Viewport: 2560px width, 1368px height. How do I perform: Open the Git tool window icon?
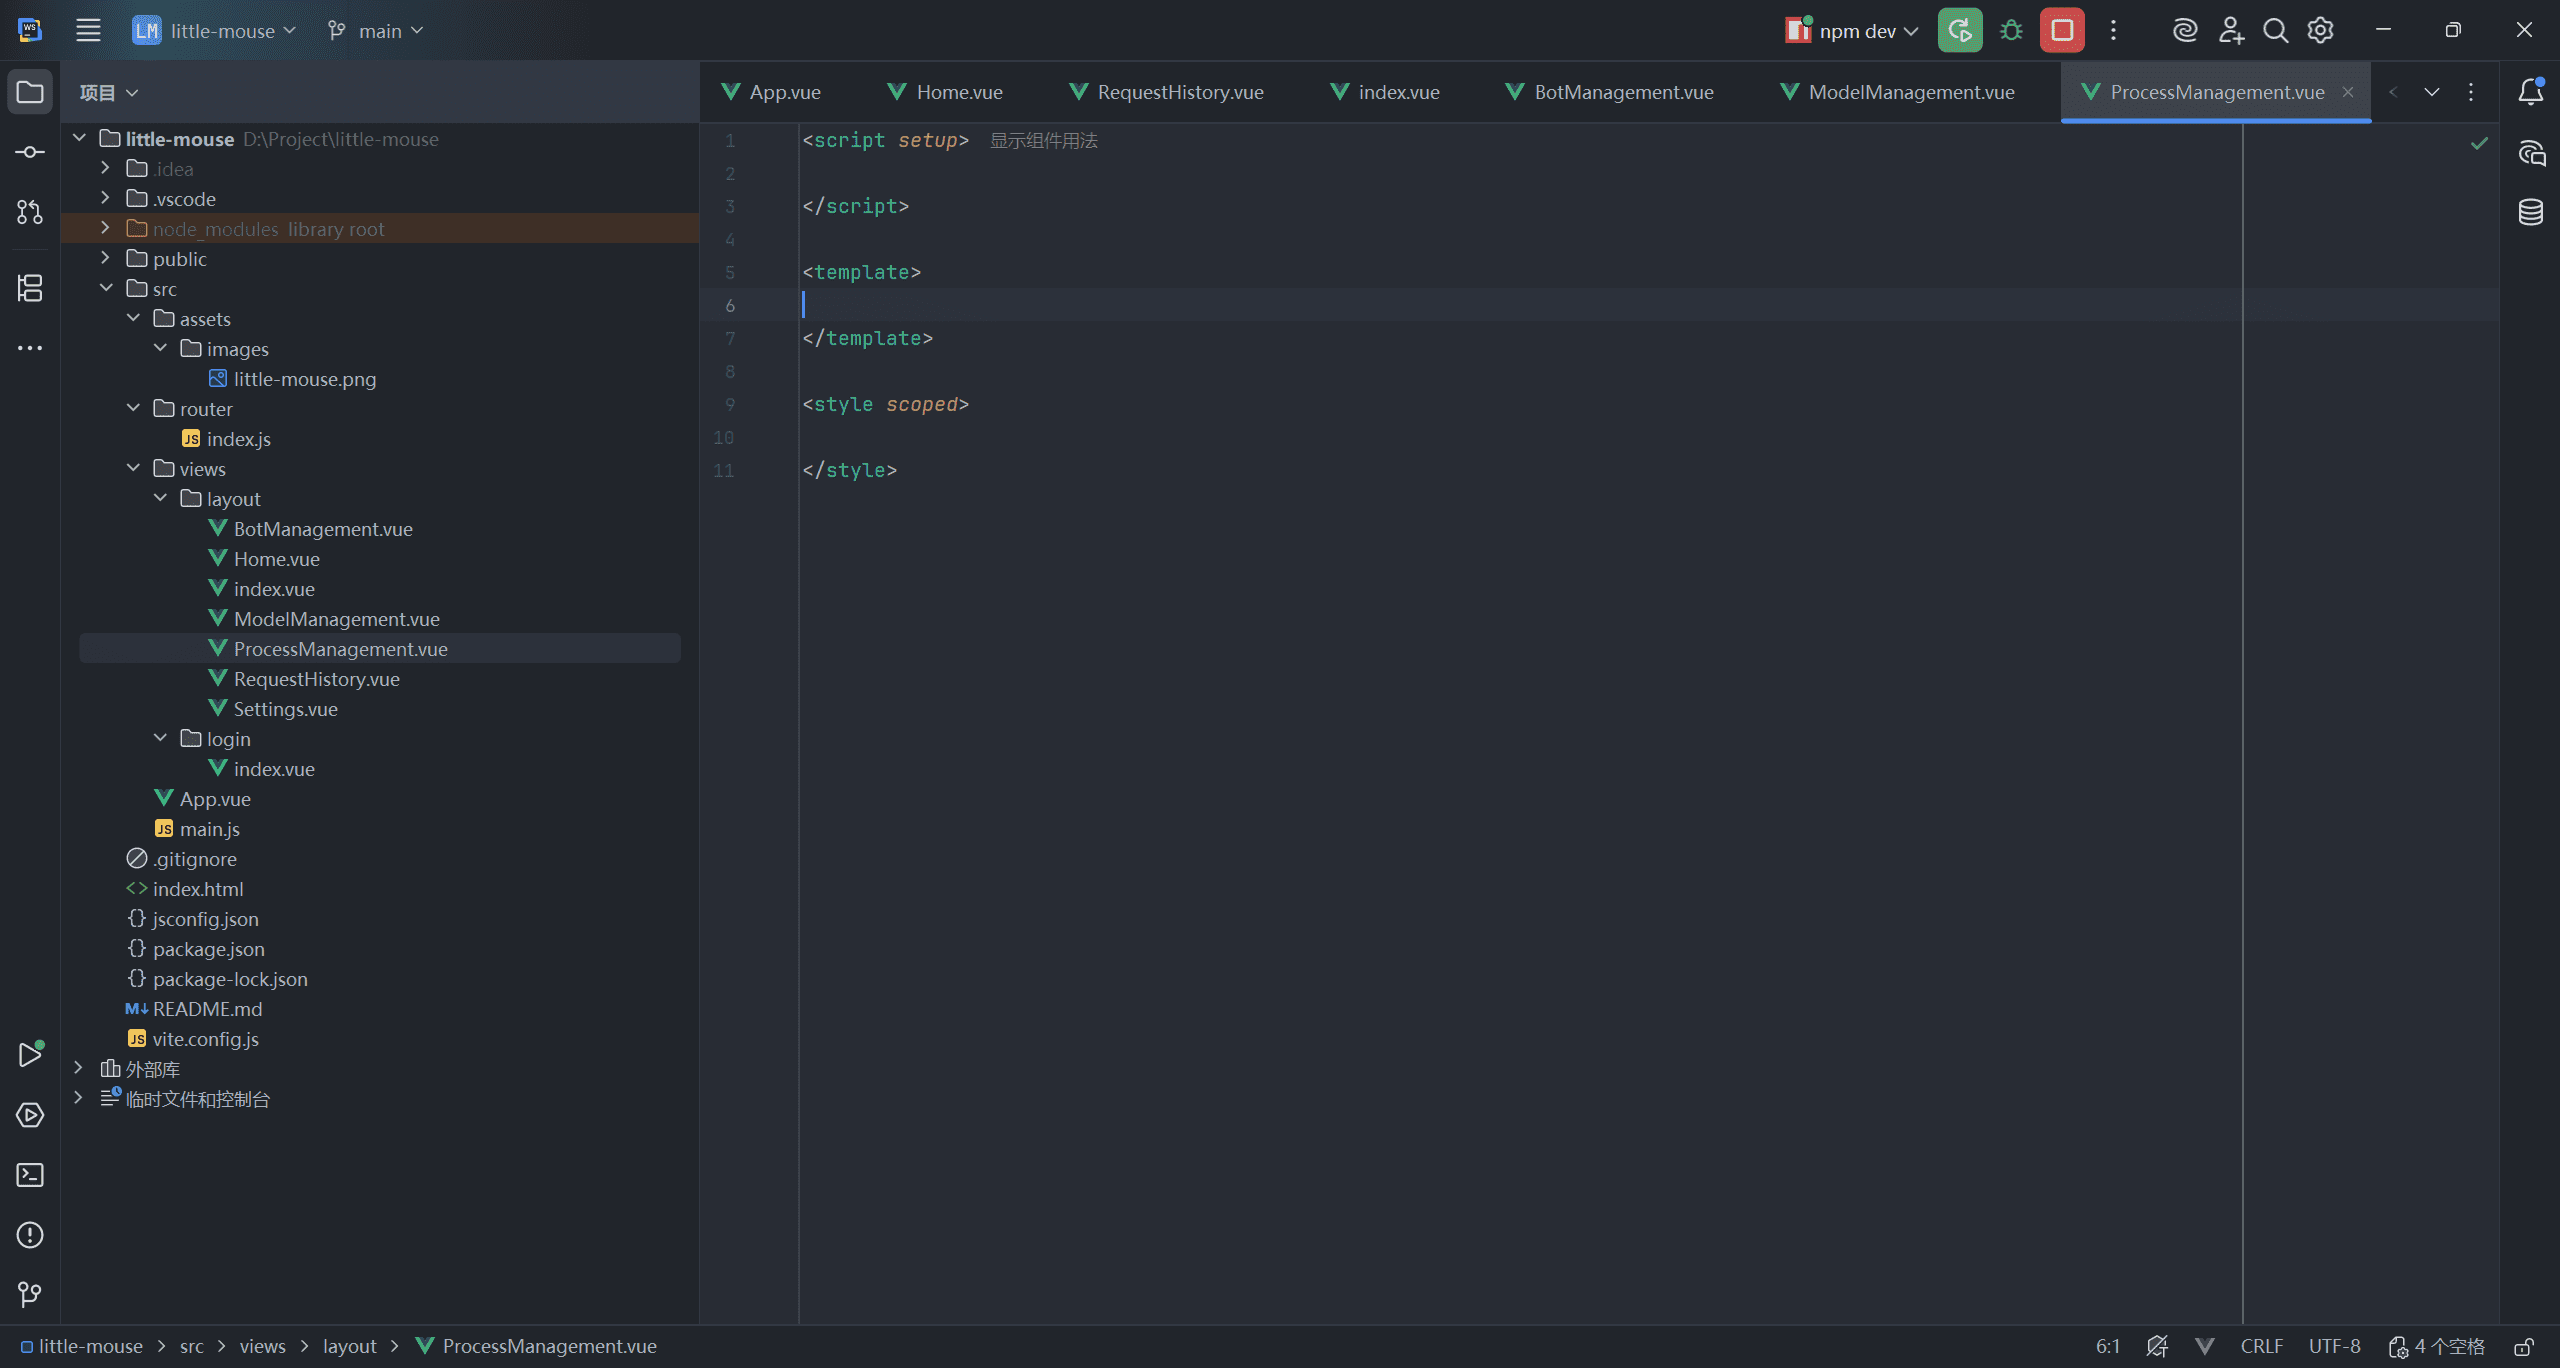point(30,1295)
